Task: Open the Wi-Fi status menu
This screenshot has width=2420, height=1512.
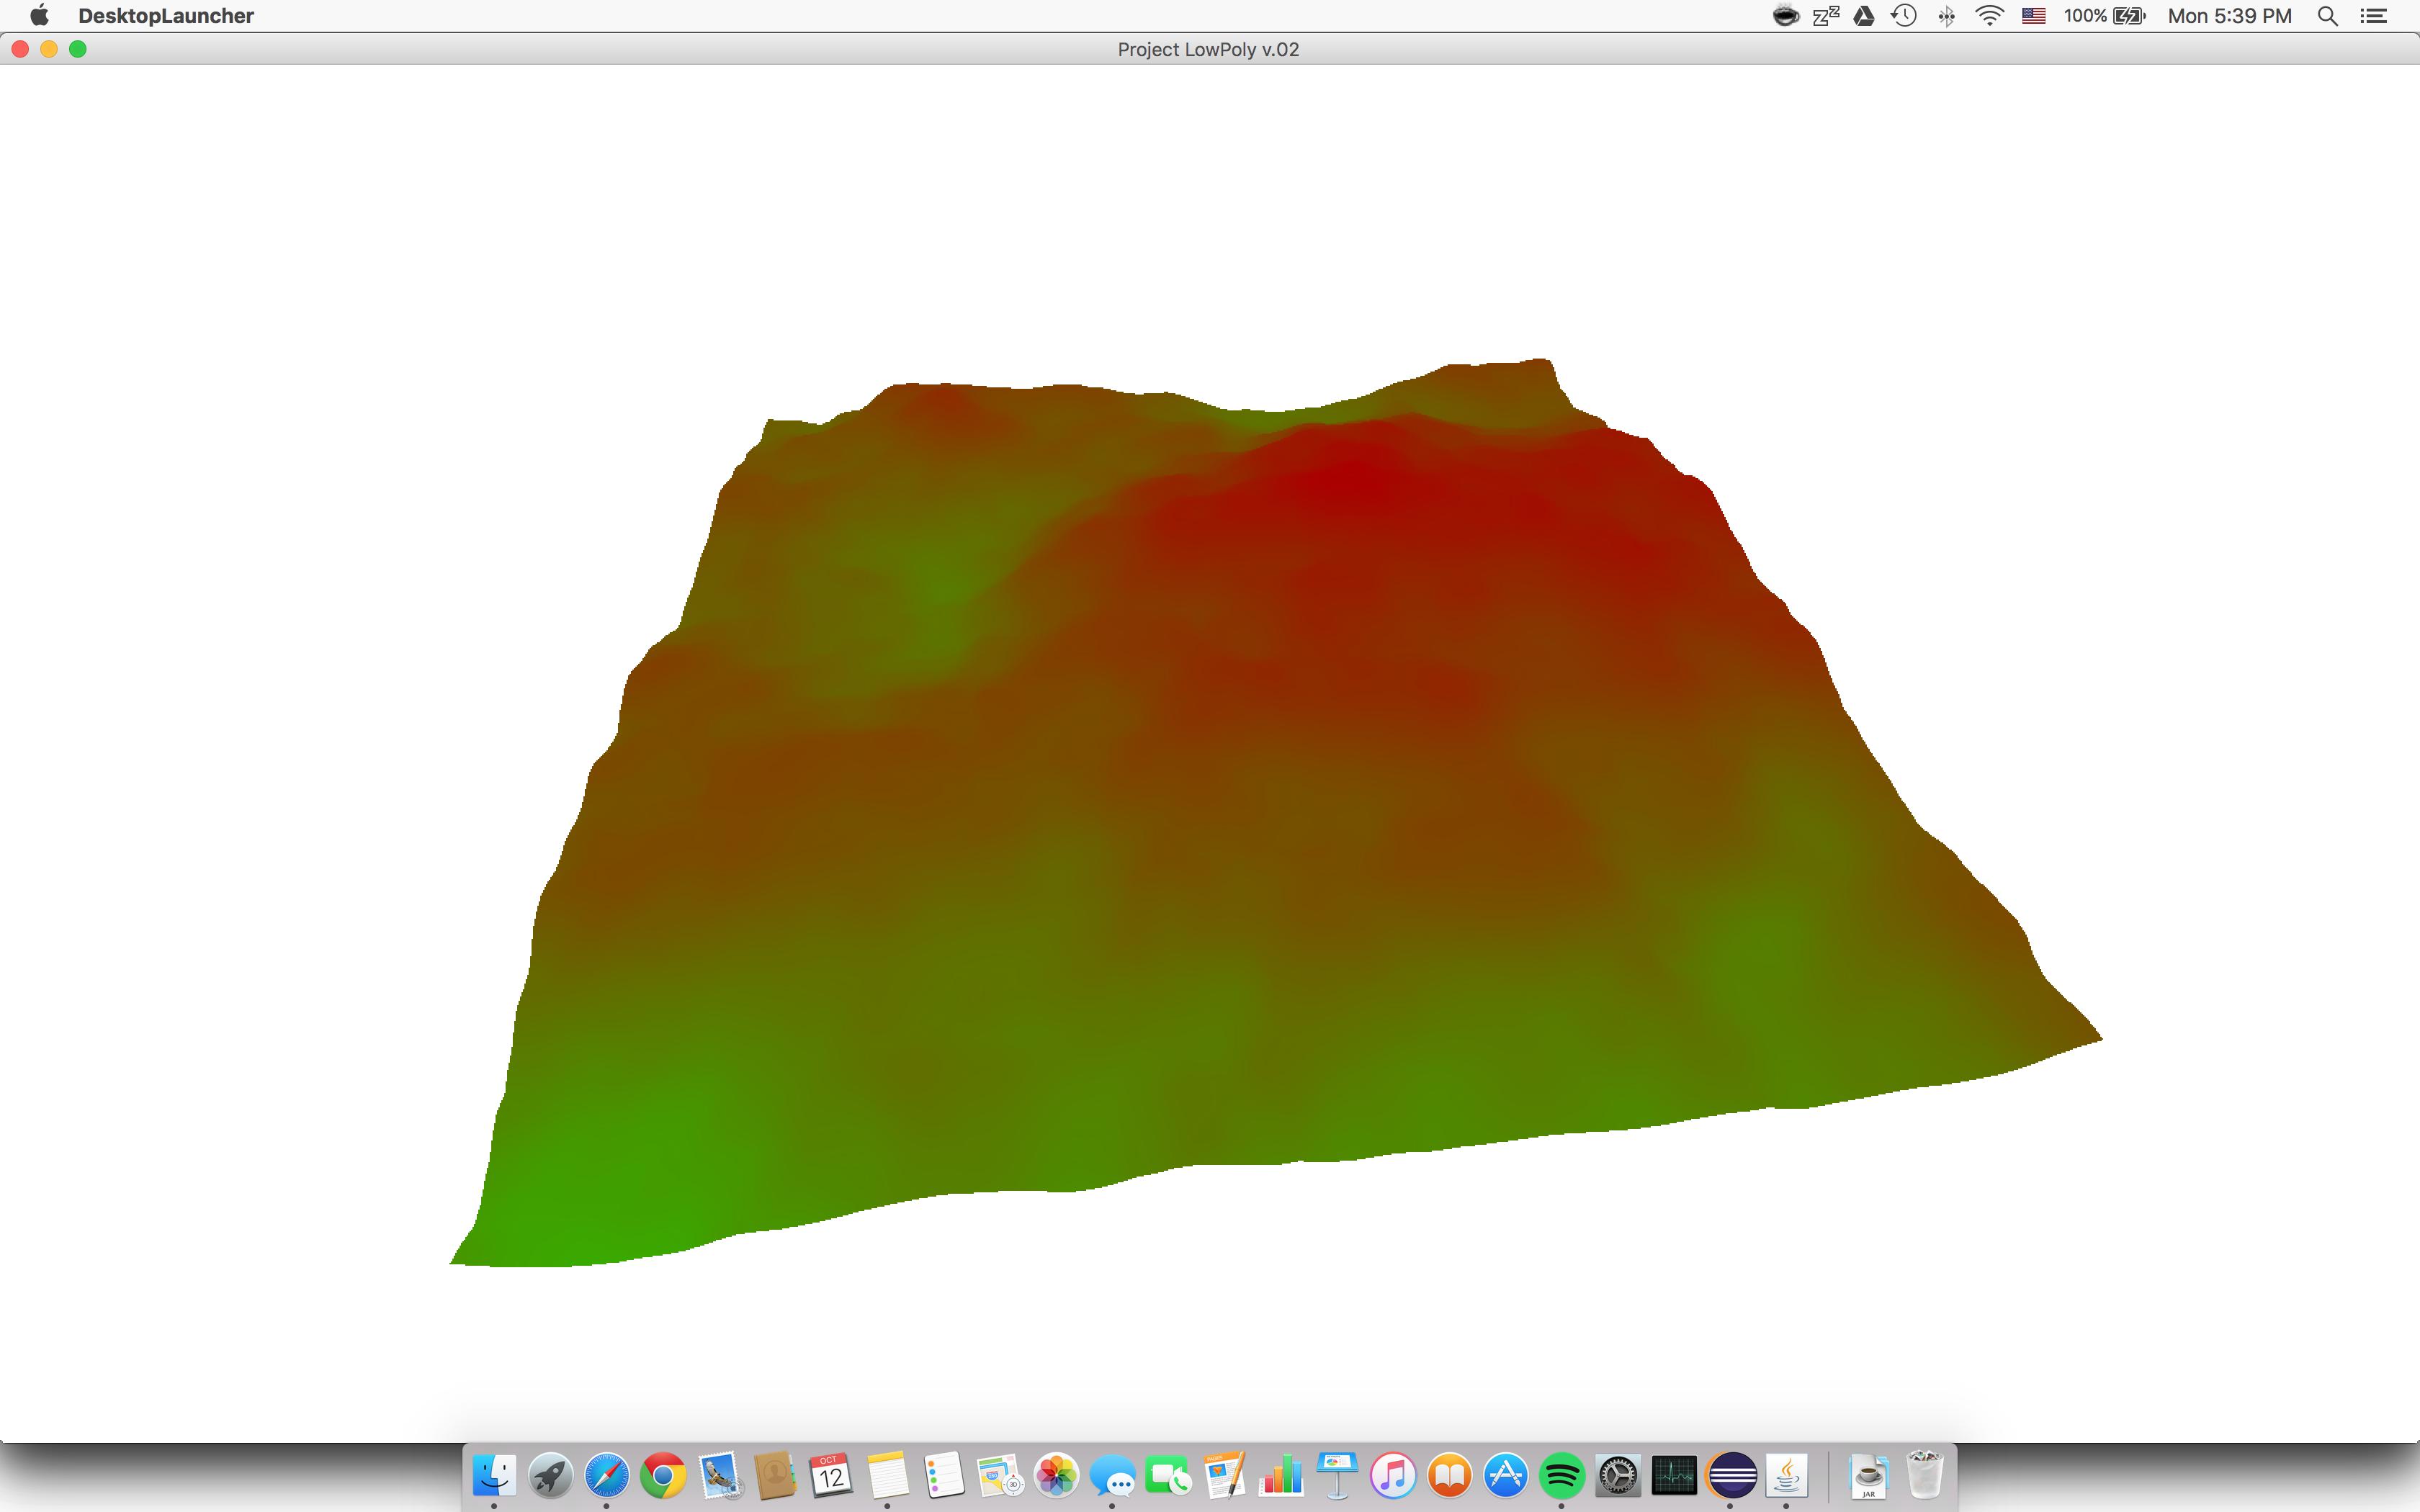Action: tap(1990, 16)
